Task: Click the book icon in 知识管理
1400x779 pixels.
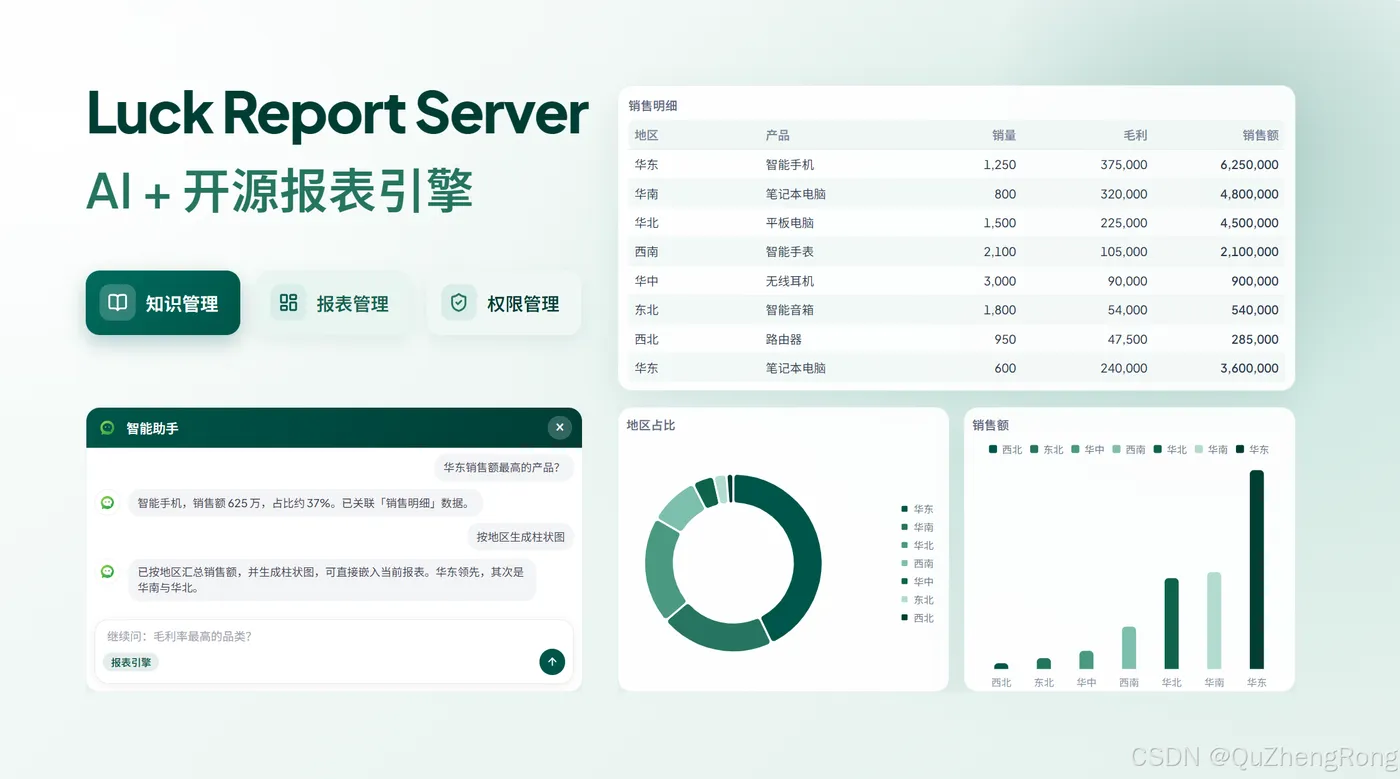Action: pyautogui.click(x=117, y=302)
